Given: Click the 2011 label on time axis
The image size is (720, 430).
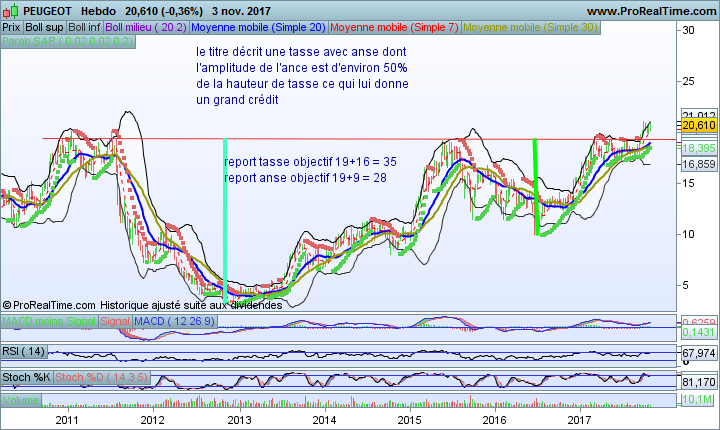Looking at the screenshot, I should click(67, 420).
